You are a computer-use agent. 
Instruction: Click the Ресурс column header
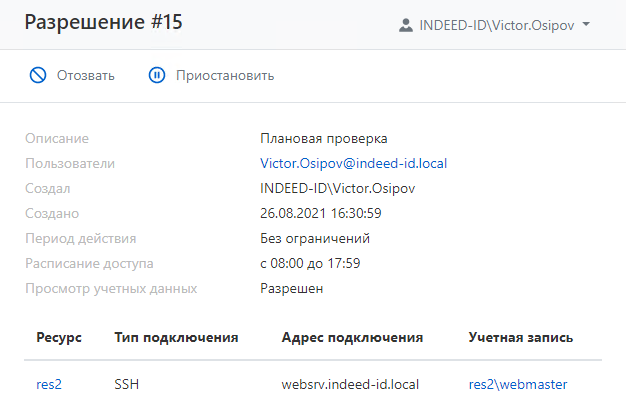(x=59, y=338)
